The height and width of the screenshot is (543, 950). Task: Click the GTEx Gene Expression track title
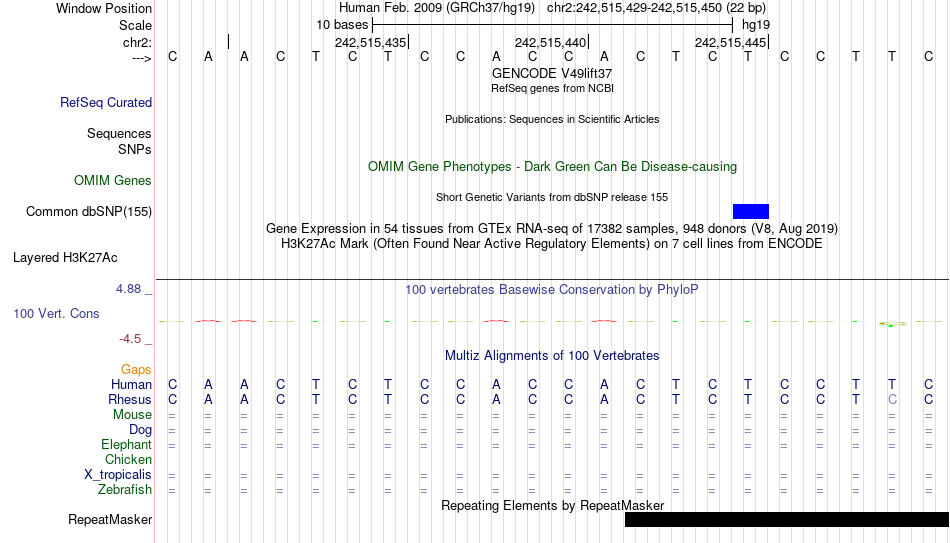(552, 228)
